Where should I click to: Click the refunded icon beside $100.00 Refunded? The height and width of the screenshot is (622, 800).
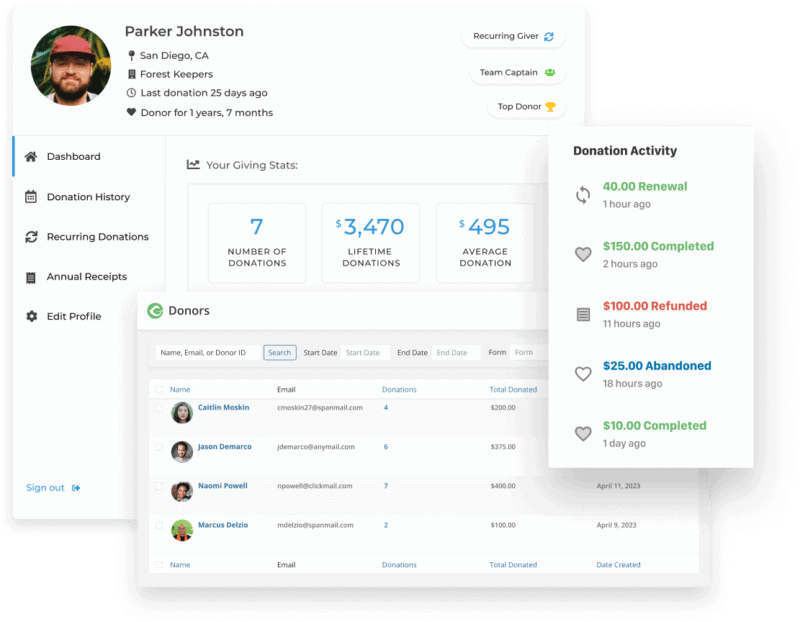tap(583, 315)
